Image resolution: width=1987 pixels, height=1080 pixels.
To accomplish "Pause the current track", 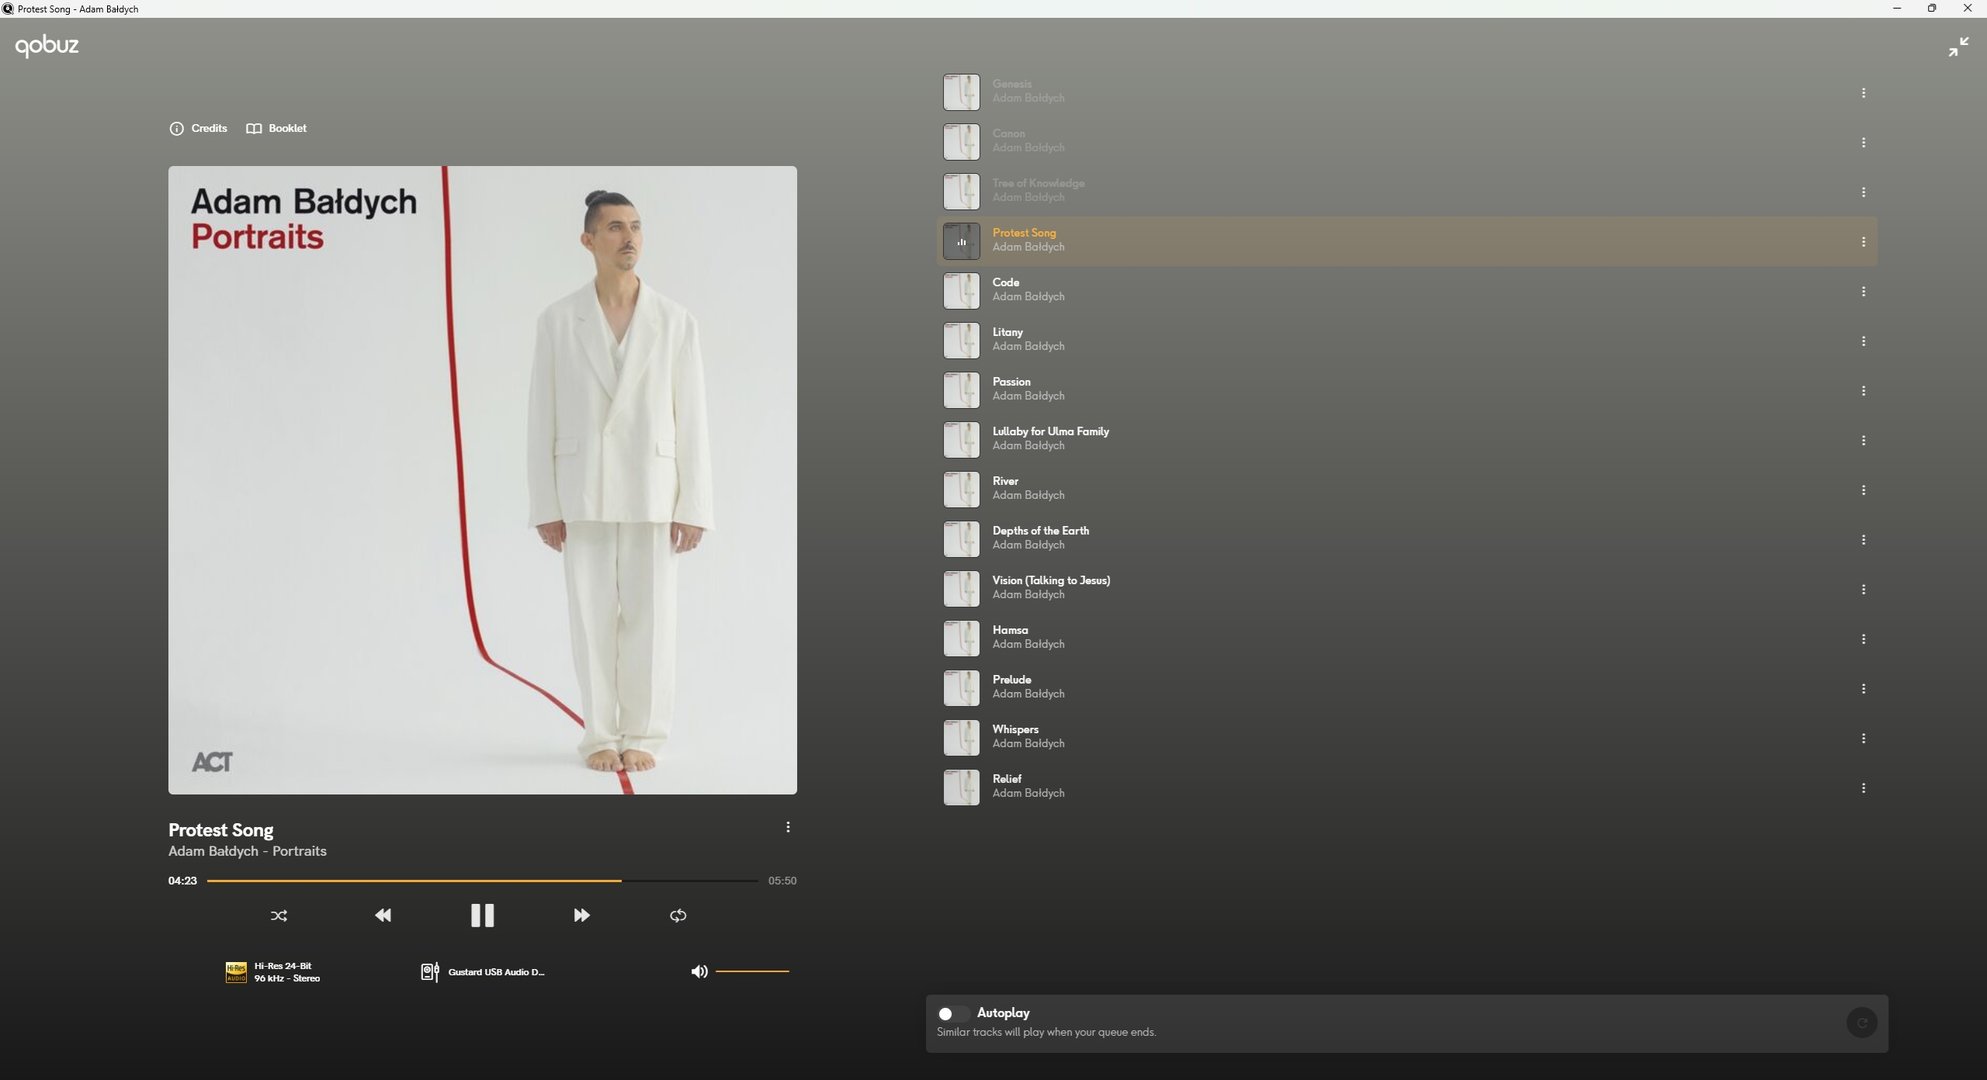I will click(x=482, y=916).
